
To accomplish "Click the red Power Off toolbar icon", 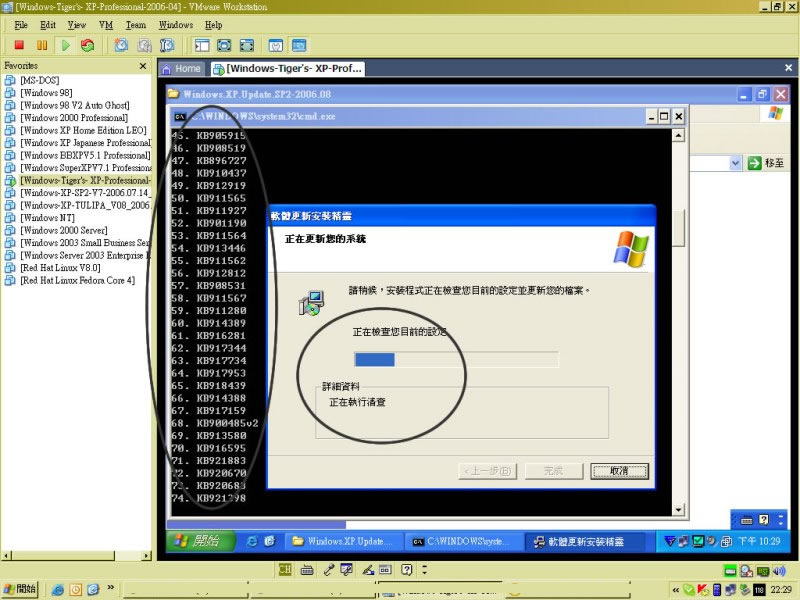I will tap(19, 45).
